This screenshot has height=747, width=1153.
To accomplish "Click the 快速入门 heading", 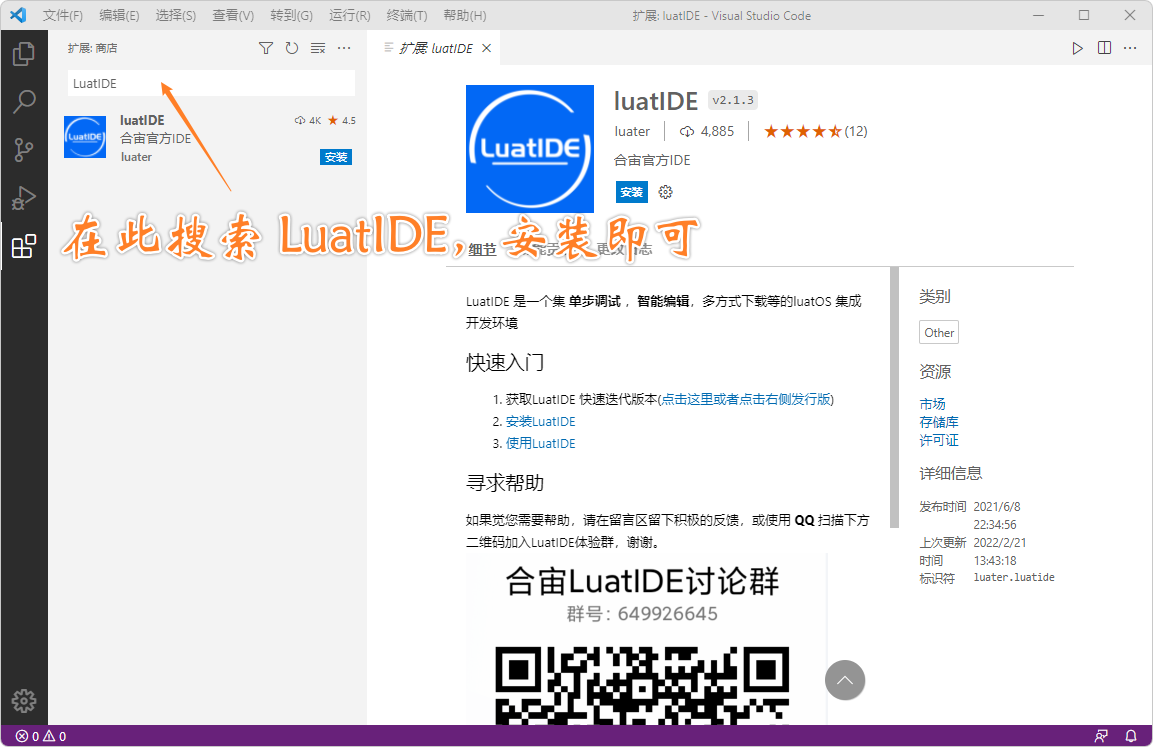I will tap(505, 362).
